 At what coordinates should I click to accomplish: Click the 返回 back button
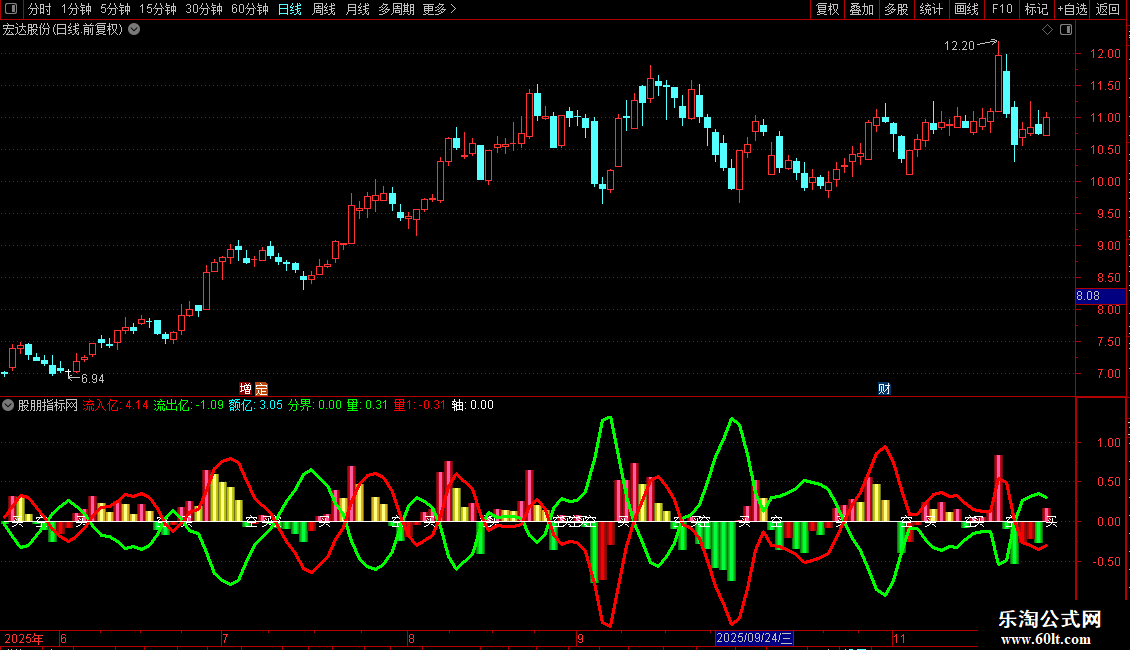(x=1108, y=9)
